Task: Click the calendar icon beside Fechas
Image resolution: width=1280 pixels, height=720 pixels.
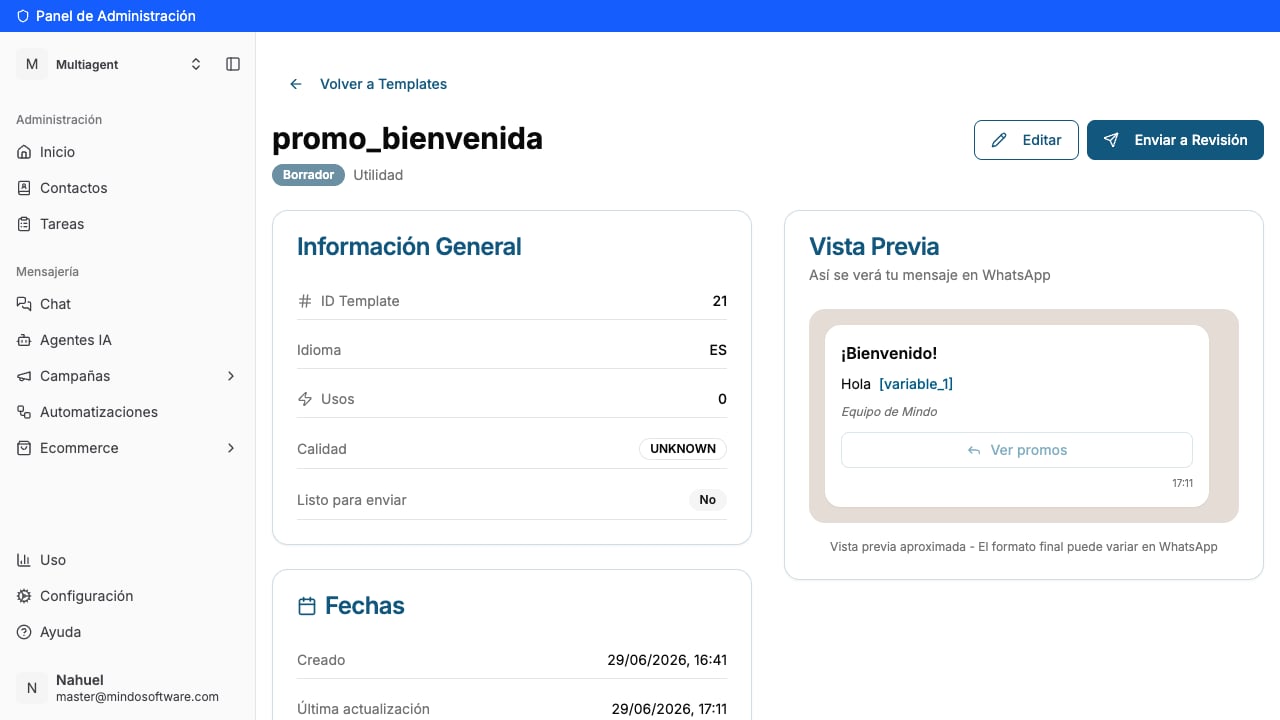Action: (307, 606)
